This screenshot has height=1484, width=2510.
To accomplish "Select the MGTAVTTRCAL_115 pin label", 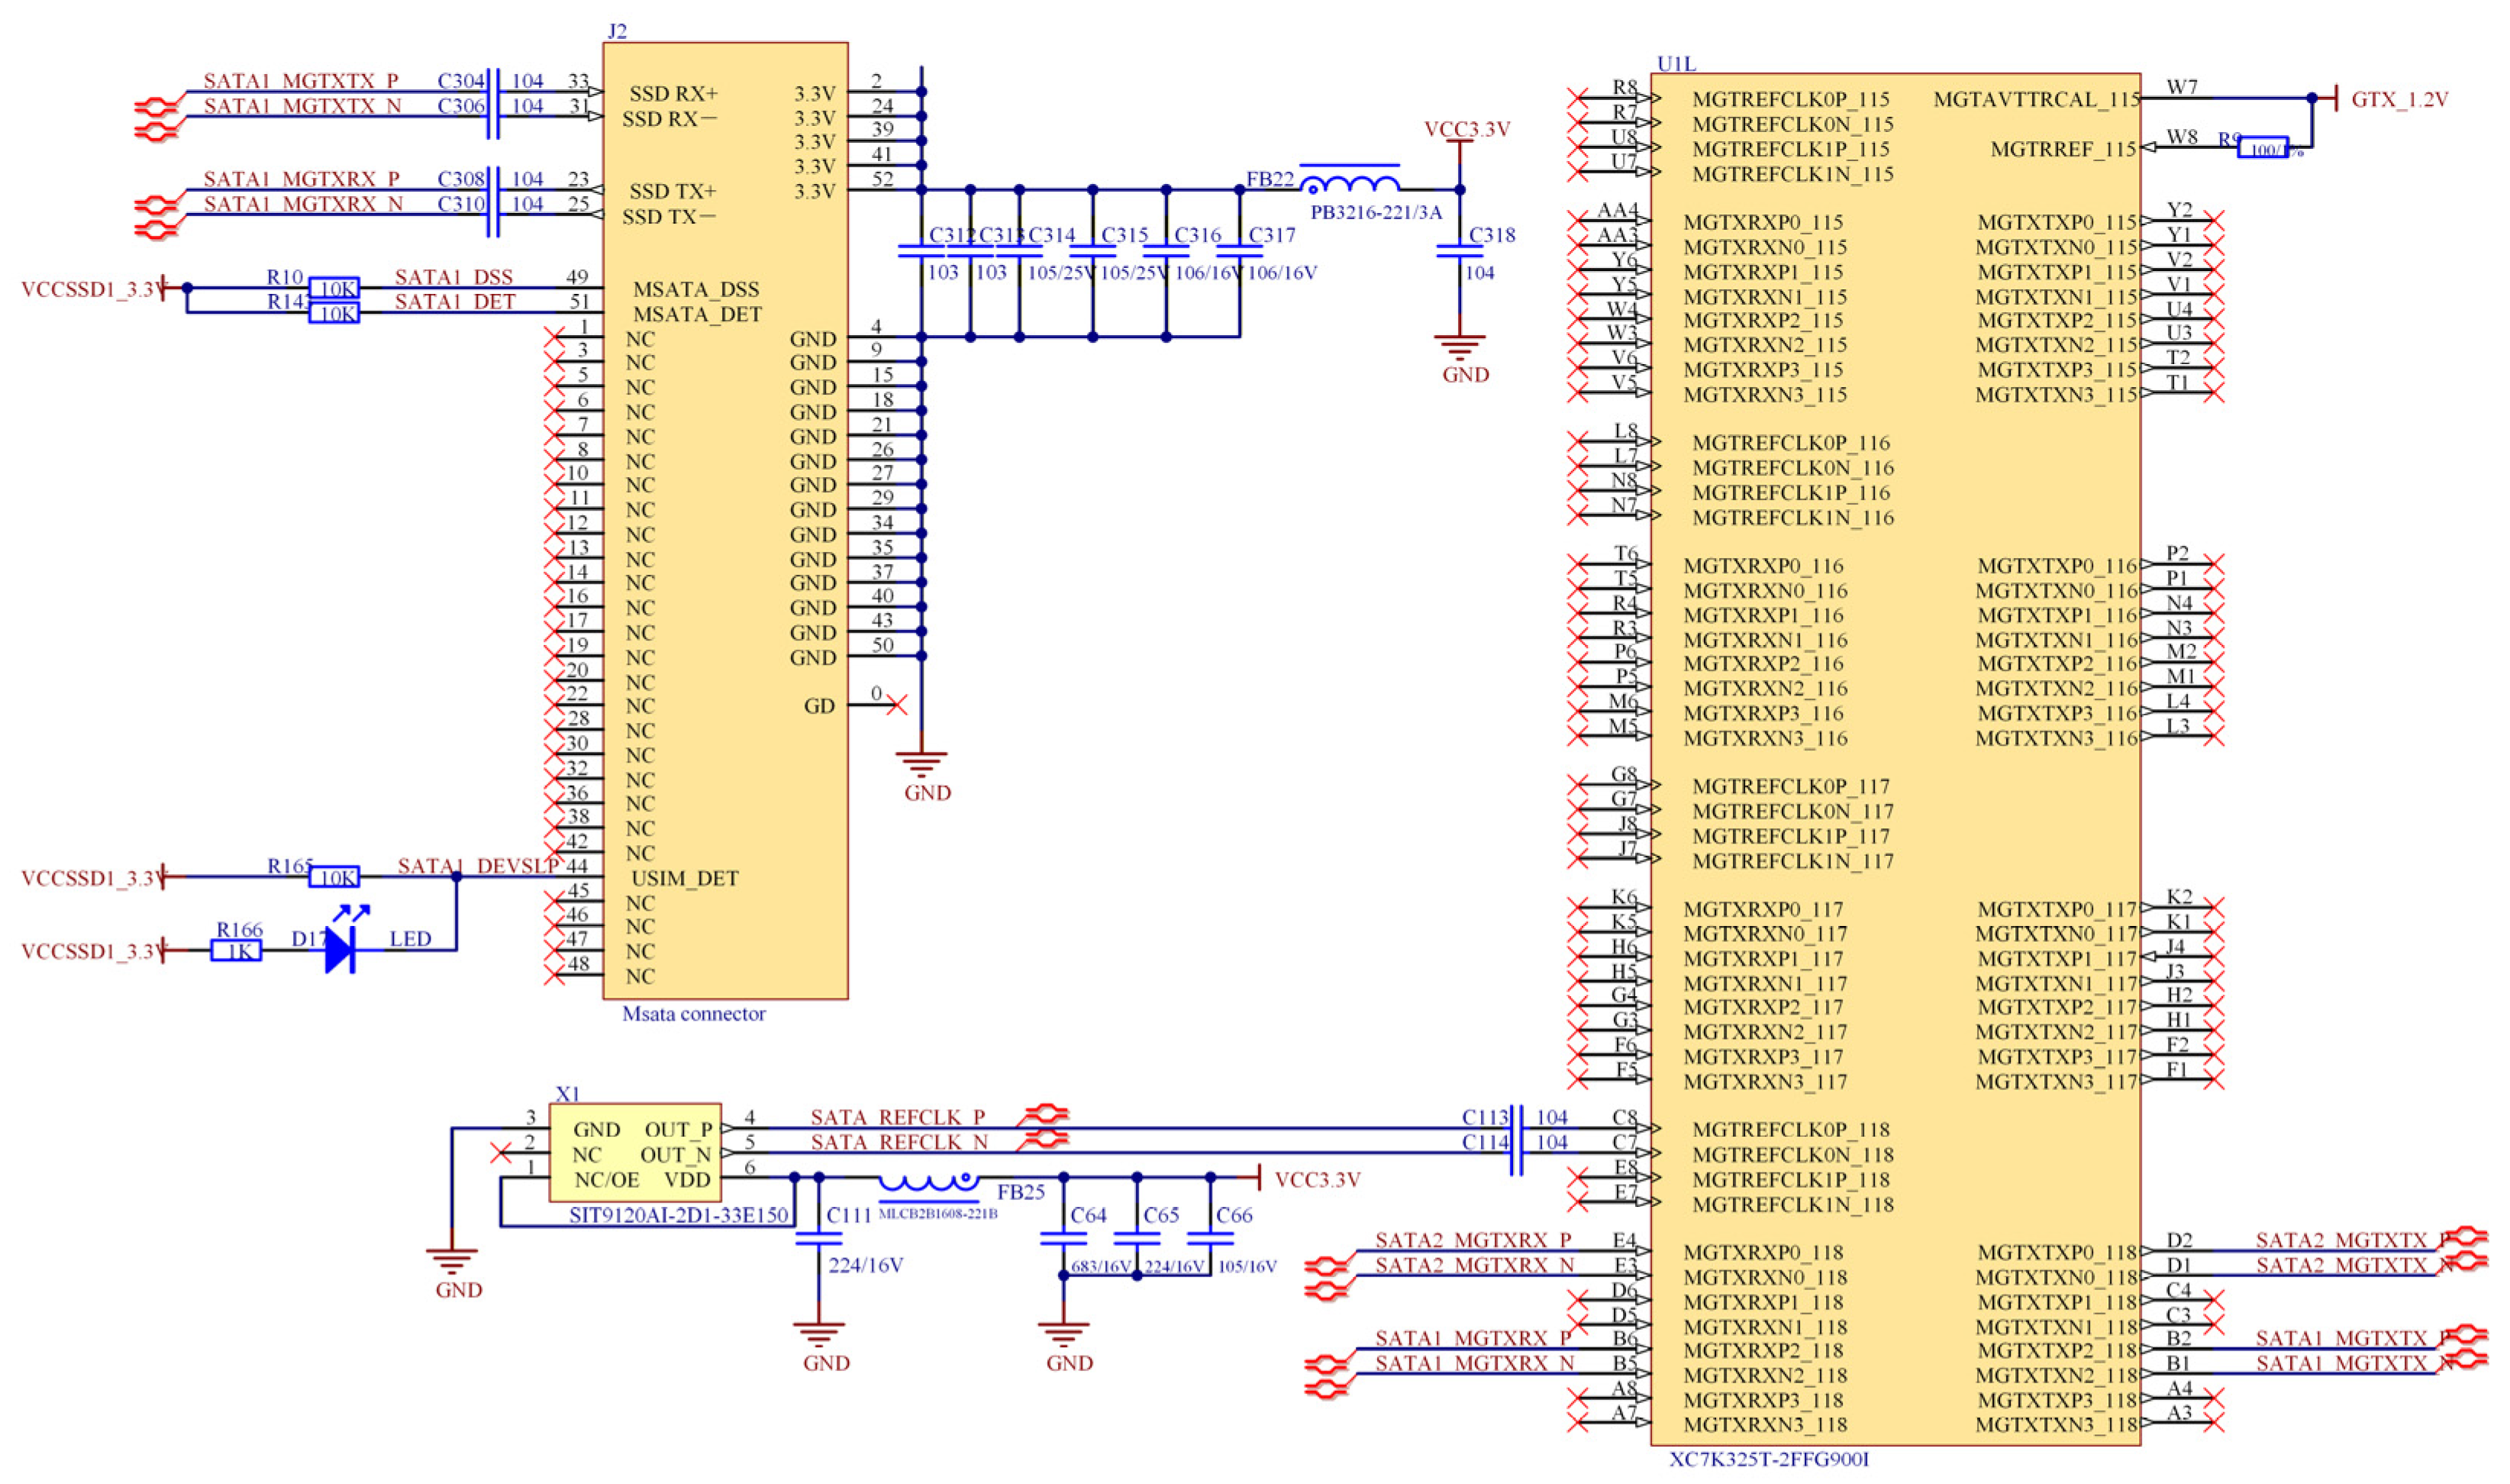I will point(2036,100).
